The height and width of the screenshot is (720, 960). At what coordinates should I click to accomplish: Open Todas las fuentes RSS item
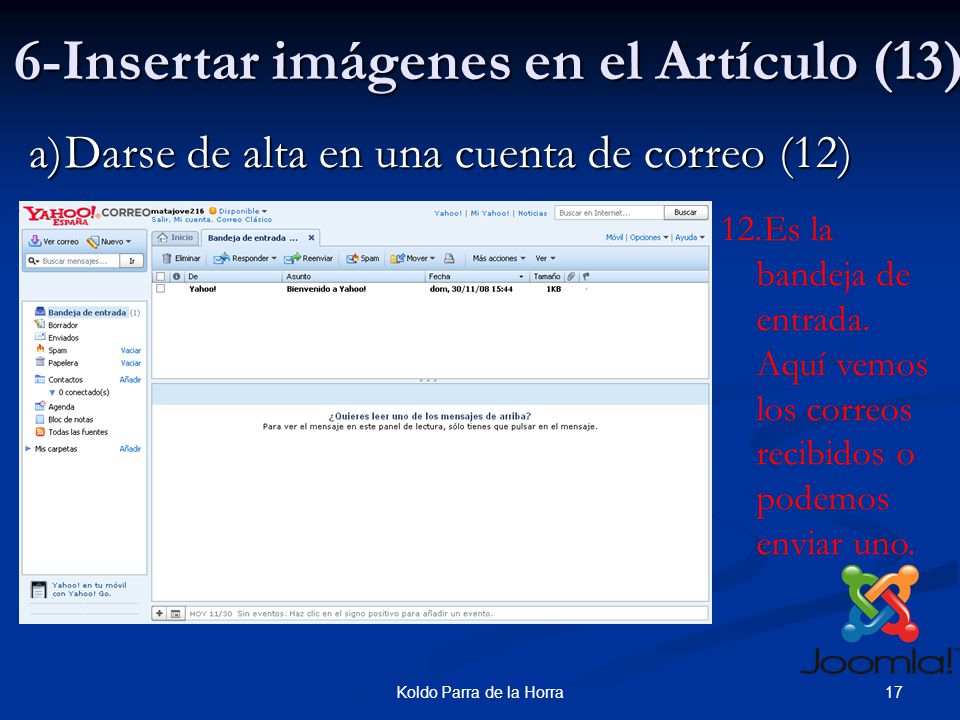78,432
